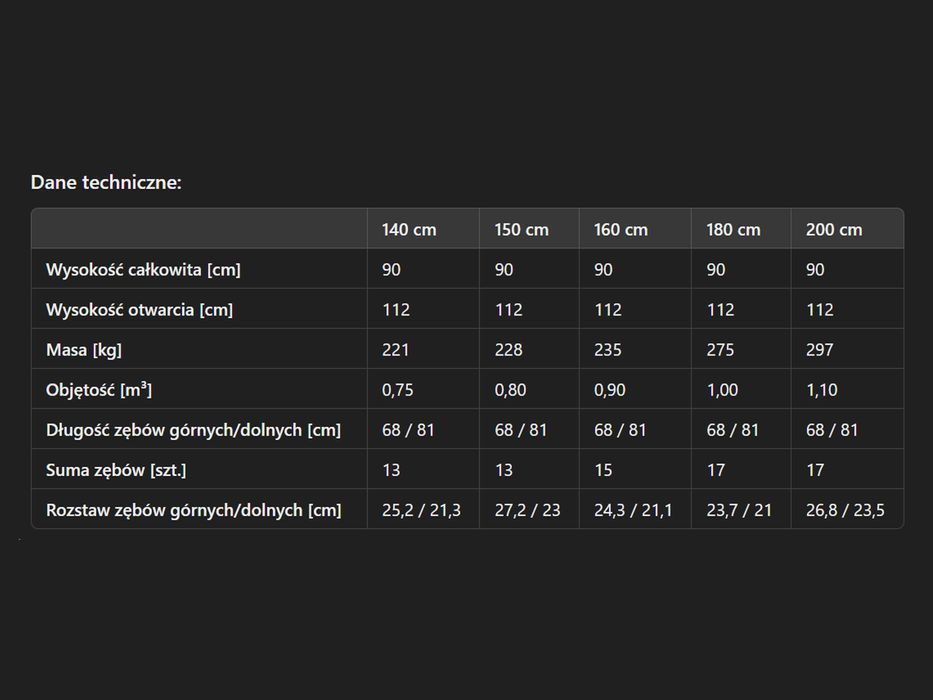
Task: Select the 160 cm column header
Action: click(635, 229)
